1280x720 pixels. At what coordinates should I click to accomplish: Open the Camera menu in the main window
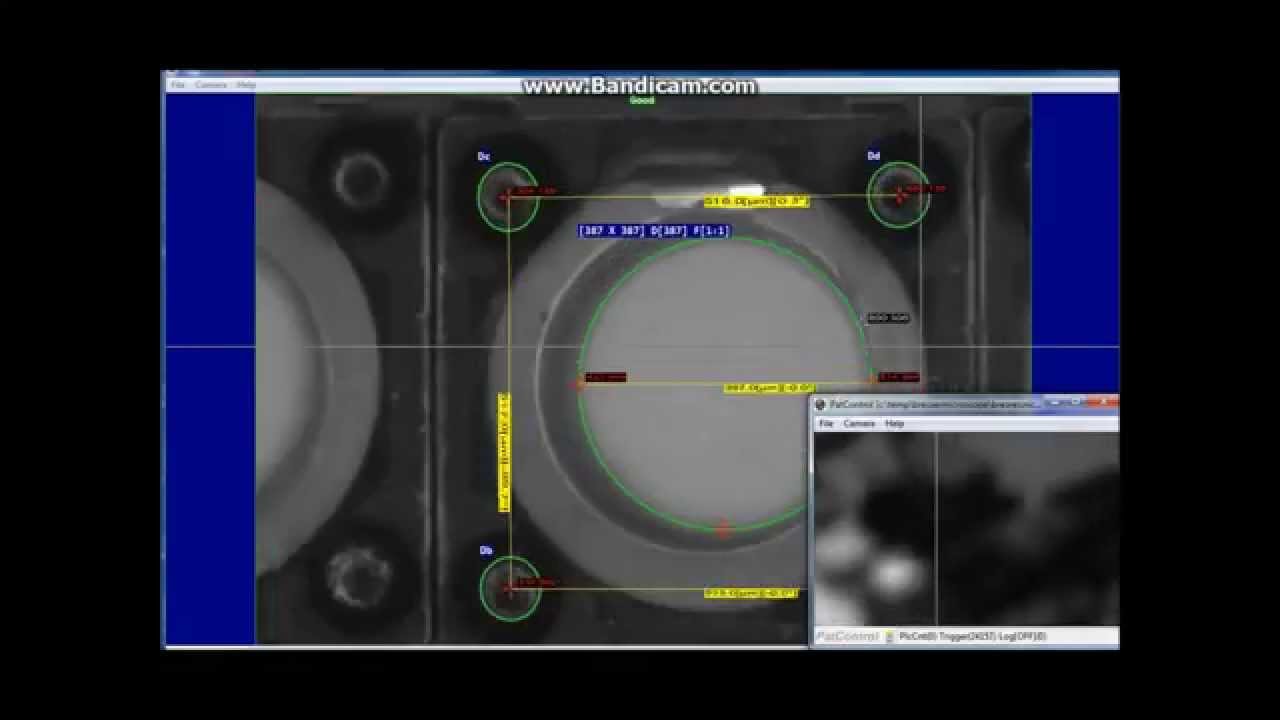click(x=211, y=85)
